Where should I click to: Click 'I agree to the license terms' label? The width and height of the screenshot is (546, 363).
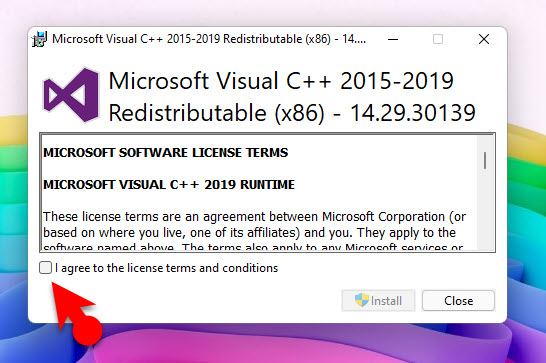point(166,268)
